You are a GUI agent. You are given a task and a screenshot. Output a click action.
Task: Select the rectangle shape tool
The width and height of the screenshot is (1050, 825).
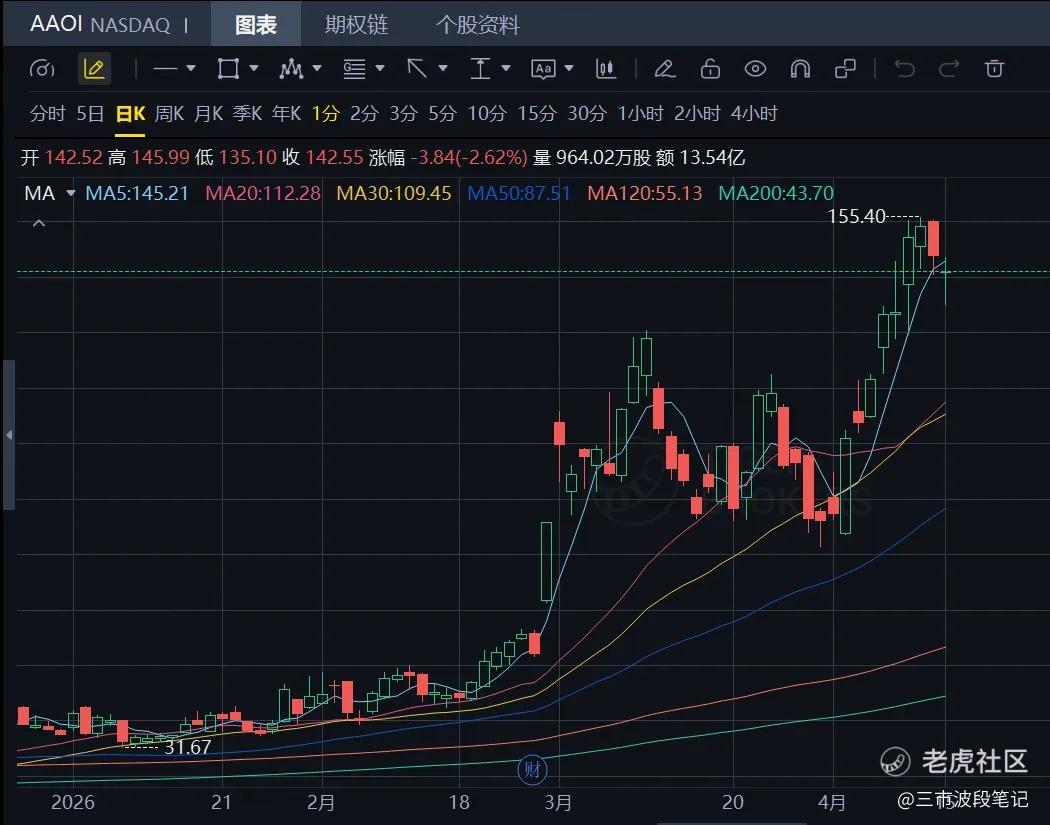(228, 68)
